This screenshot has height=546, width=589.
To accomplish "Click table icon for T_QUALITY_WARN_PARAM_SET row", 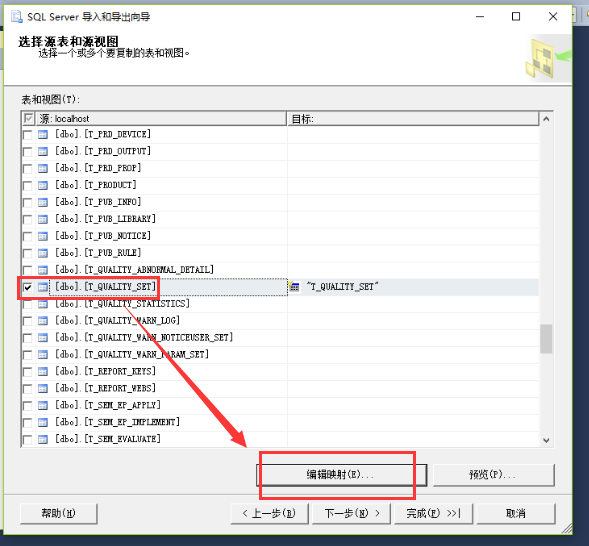I will coord(43,354).
